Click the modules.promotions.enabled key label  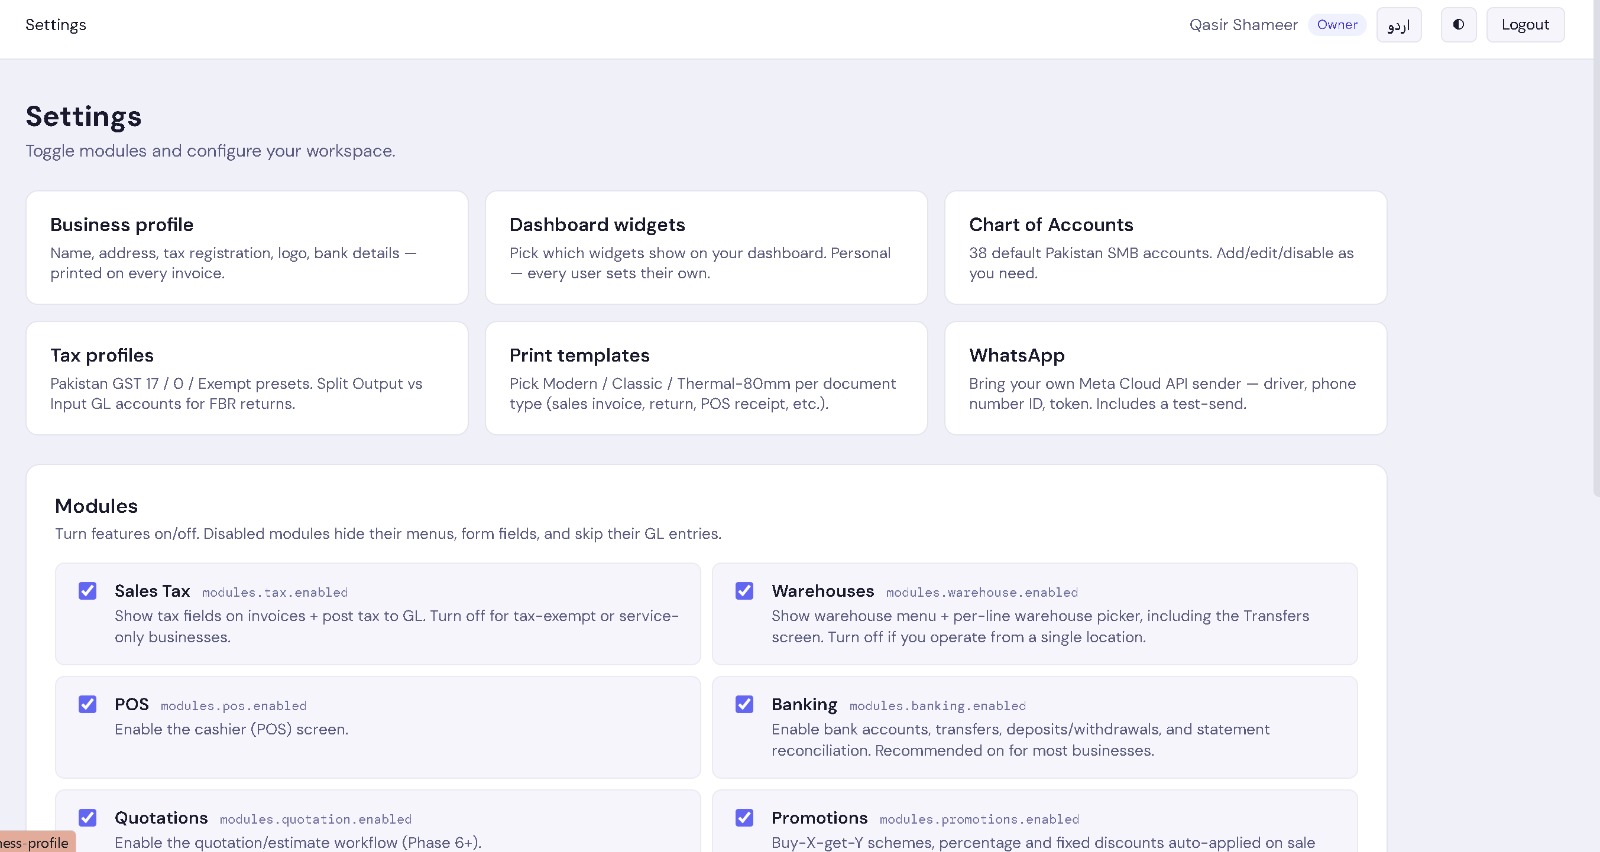[980, 820]
